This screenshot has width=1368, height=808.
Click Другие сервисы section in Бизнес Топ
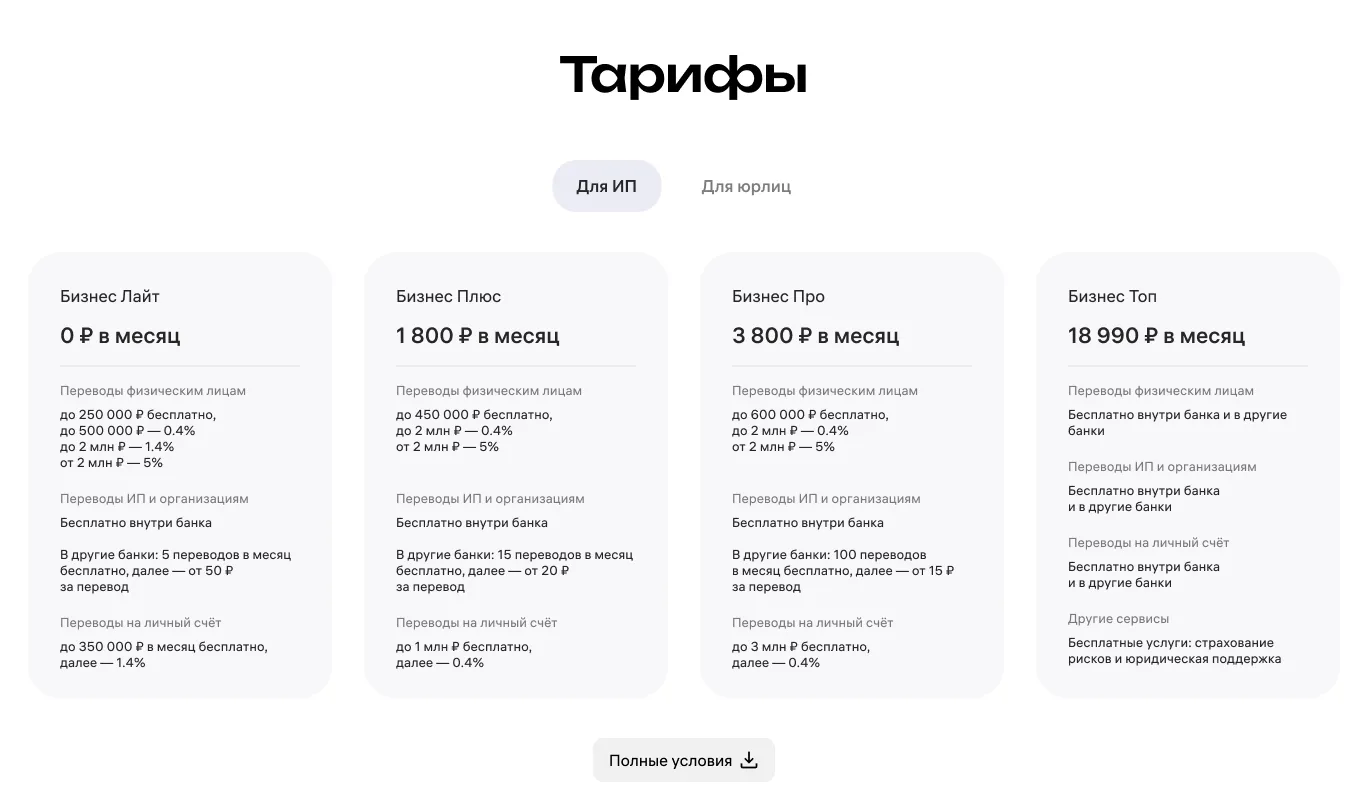(x=1118, y=619)
